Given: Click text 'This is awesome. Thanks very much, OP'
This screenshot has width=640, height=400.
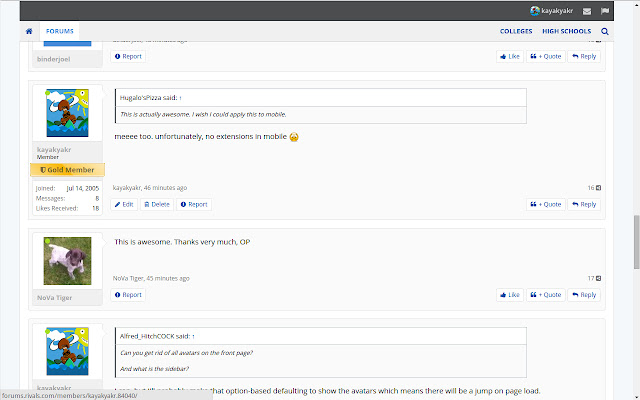Looking at the screenshot, I should [x=182, y=242].
